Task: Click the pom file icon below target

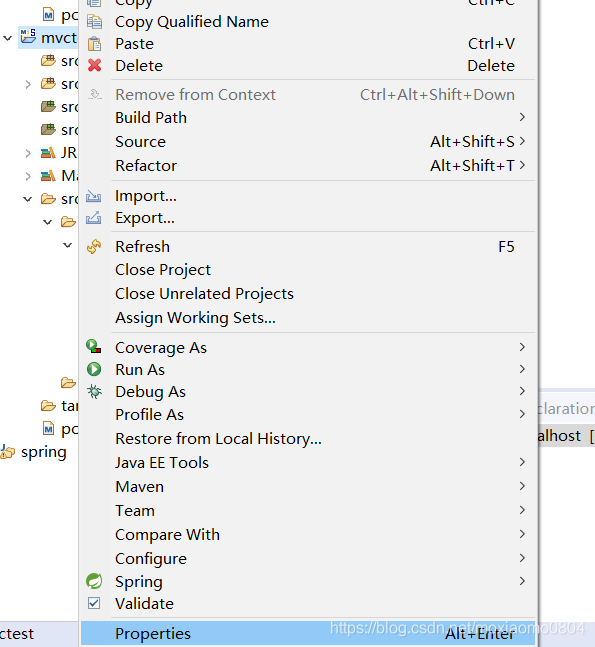Action: click(x=49, y=429)
